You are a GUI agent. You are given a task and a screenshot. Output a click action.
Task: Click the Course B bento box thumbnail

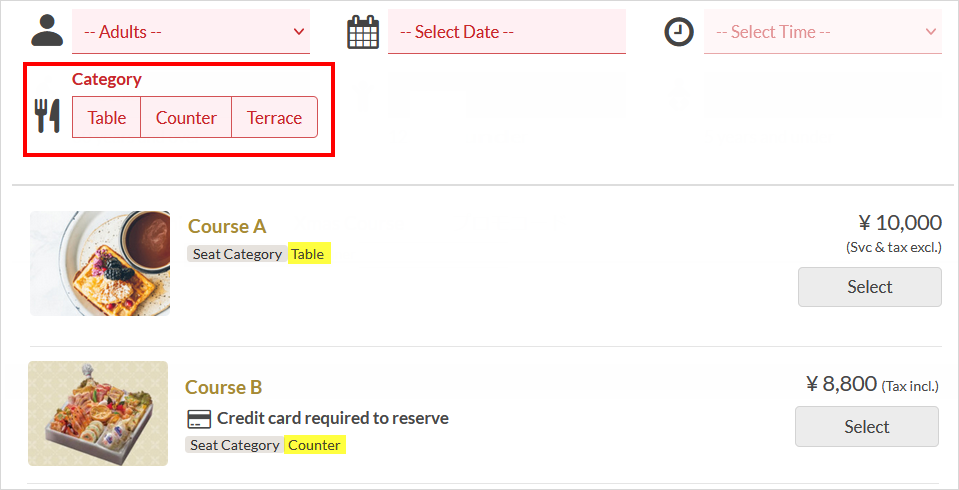tap(98, 413)
